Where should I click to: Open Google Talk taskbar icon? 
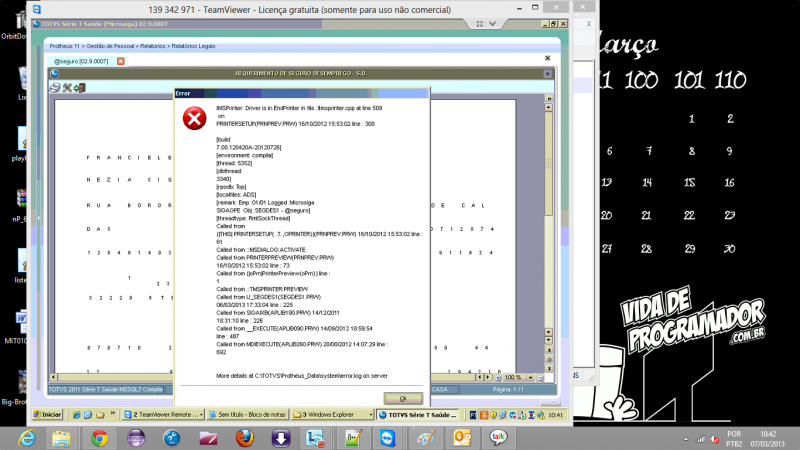tap(498, 438)
